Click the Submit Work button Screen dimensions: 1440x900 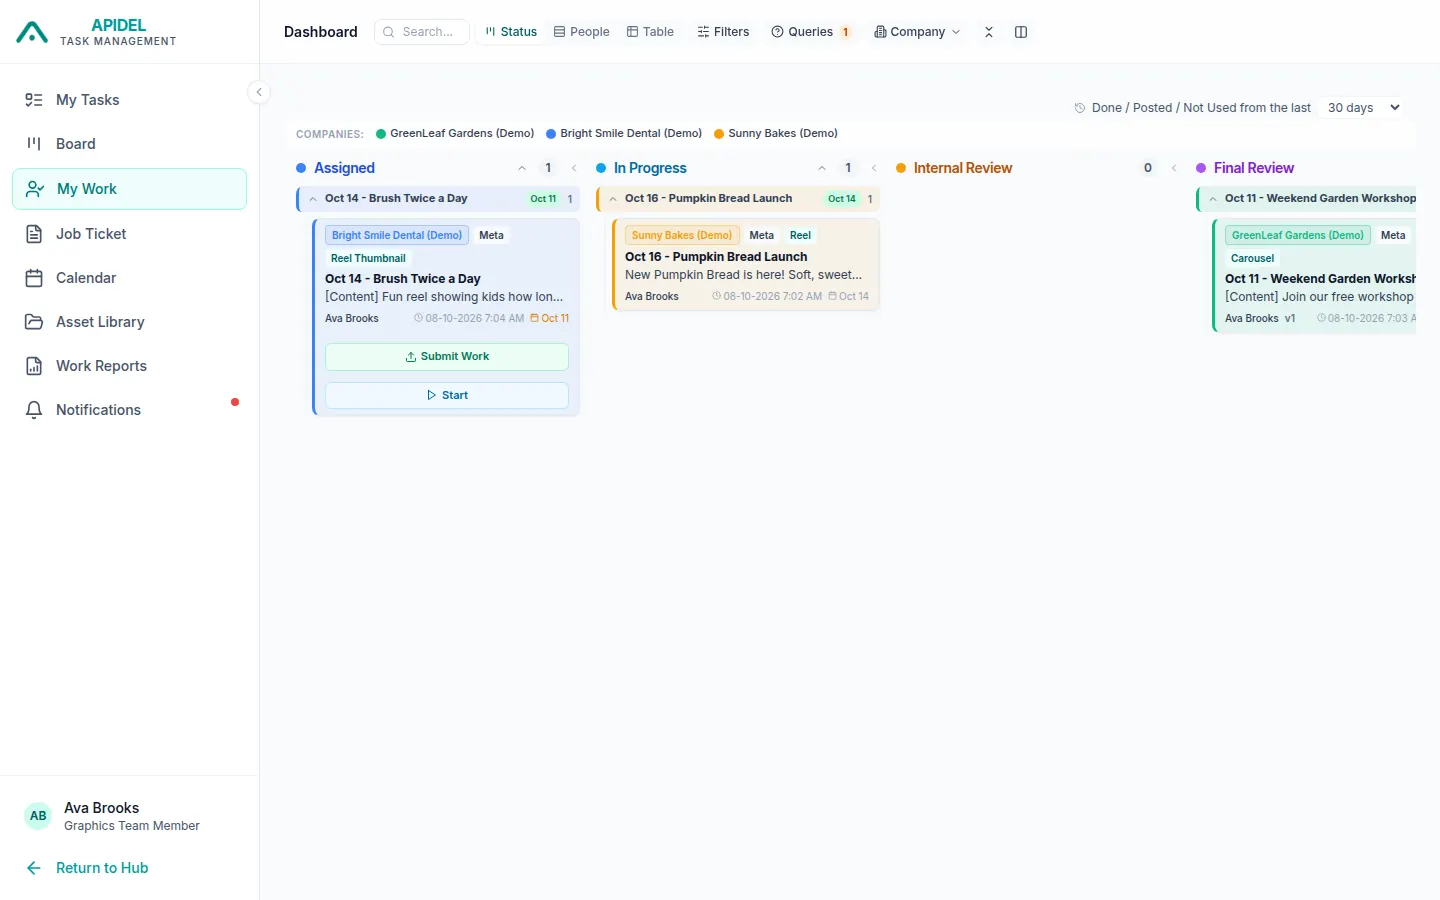point(447,357)
